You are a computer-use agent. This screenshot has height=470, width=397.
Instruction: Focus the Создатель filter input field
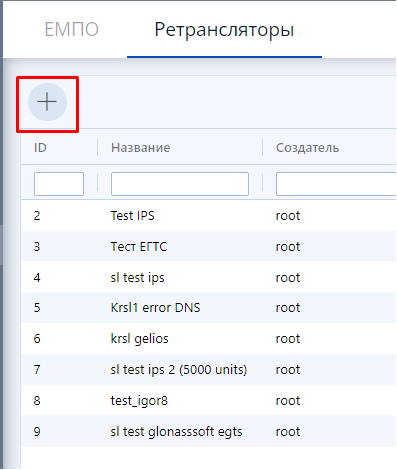pos(336,184)
